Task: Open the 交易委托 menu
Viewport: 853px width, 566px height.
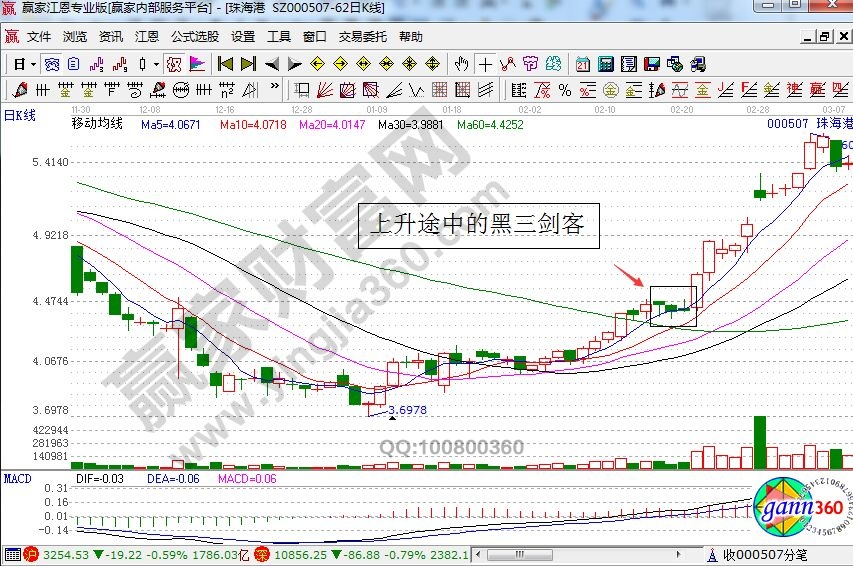Action: (x=362, y=37)
